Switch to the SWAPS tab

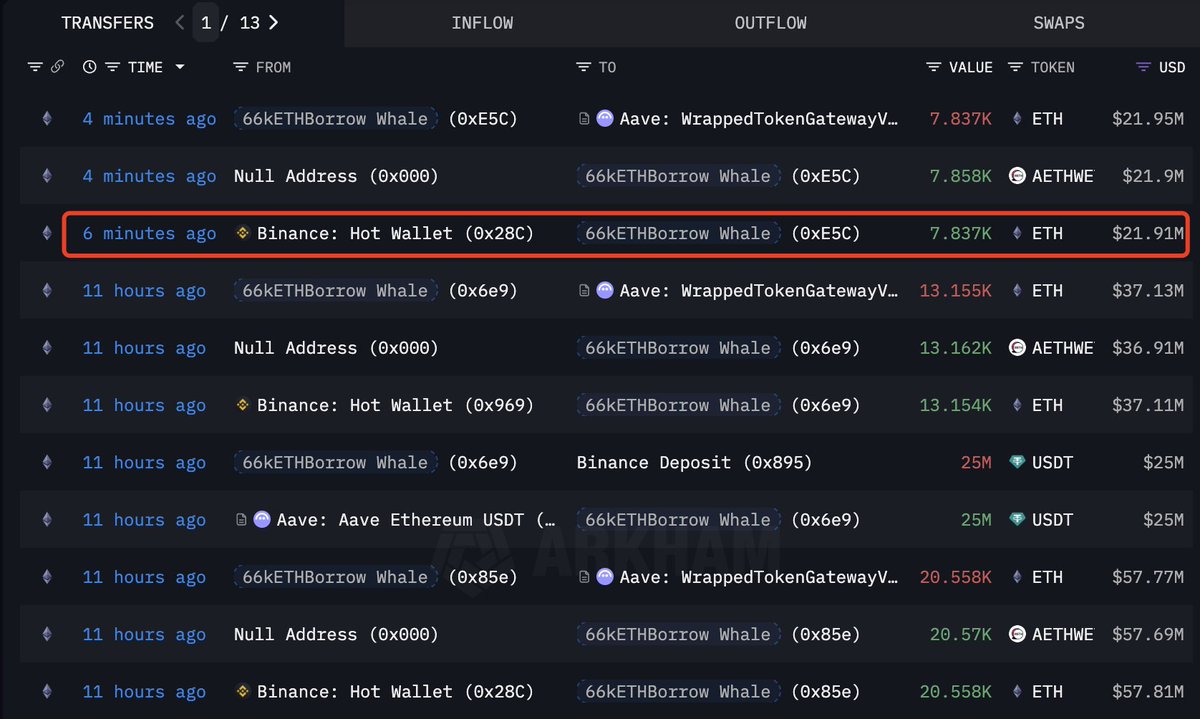coord(1058,22)
